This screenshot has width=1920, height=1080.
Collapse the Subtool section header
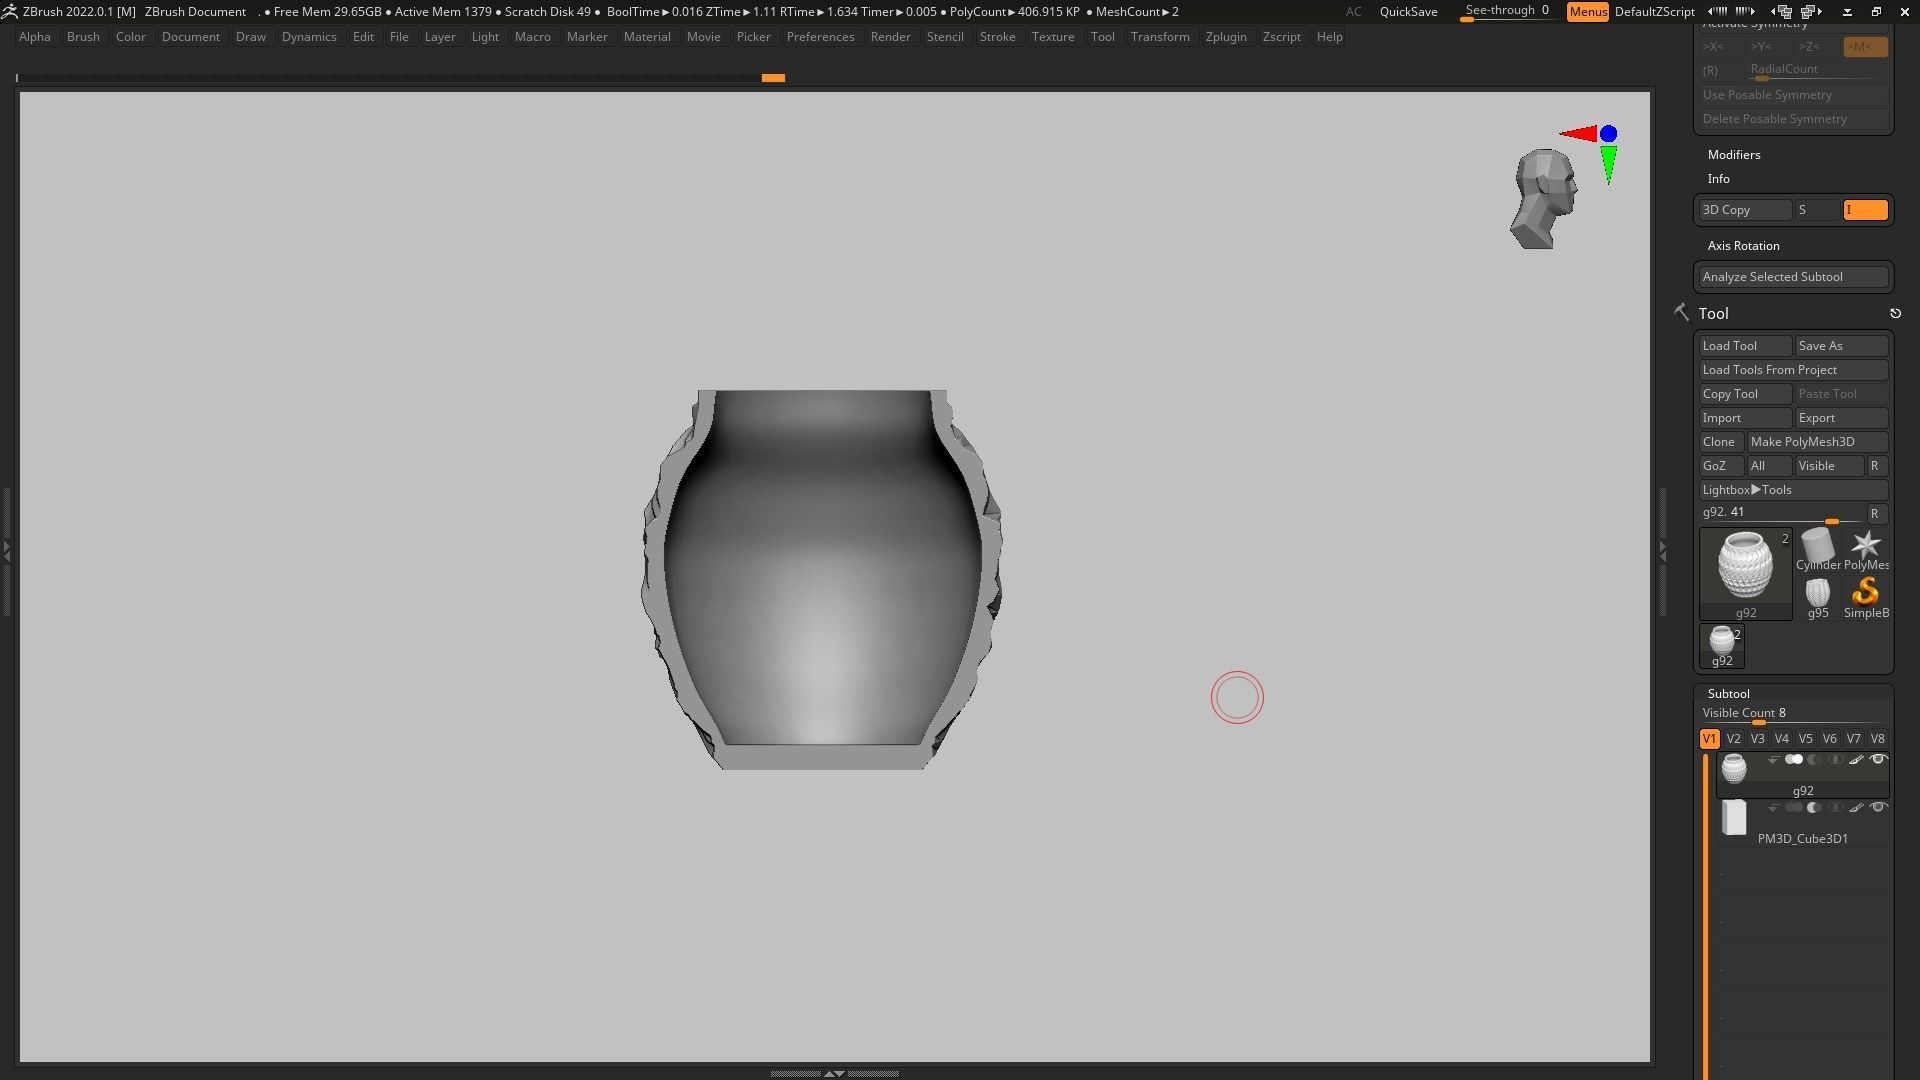1728,694
